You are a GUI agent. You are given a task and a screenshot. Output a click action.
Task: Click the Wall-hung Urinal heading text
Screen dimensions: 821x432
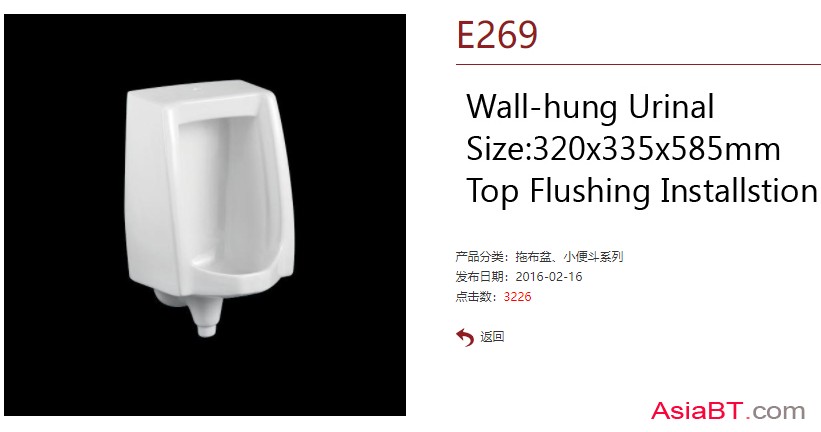[x=590, y=107]
